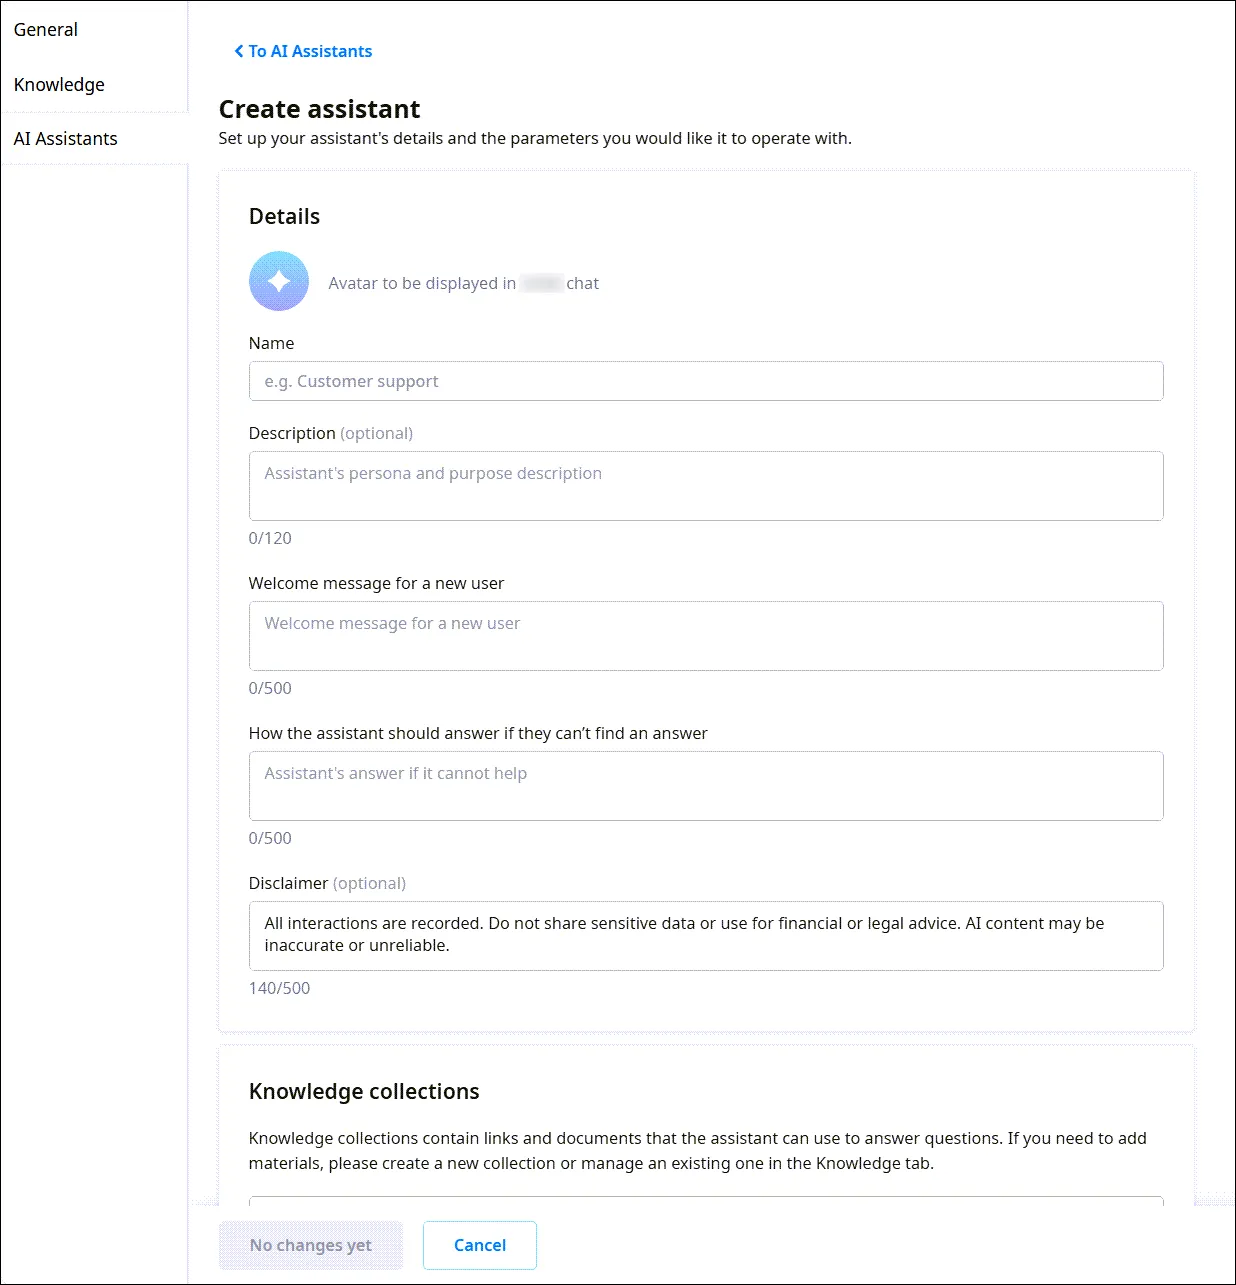Image resolution: width=1236 pixels, height=1285 pixels.
Task: Click the No changes yet button
Action: (311, 1245)
